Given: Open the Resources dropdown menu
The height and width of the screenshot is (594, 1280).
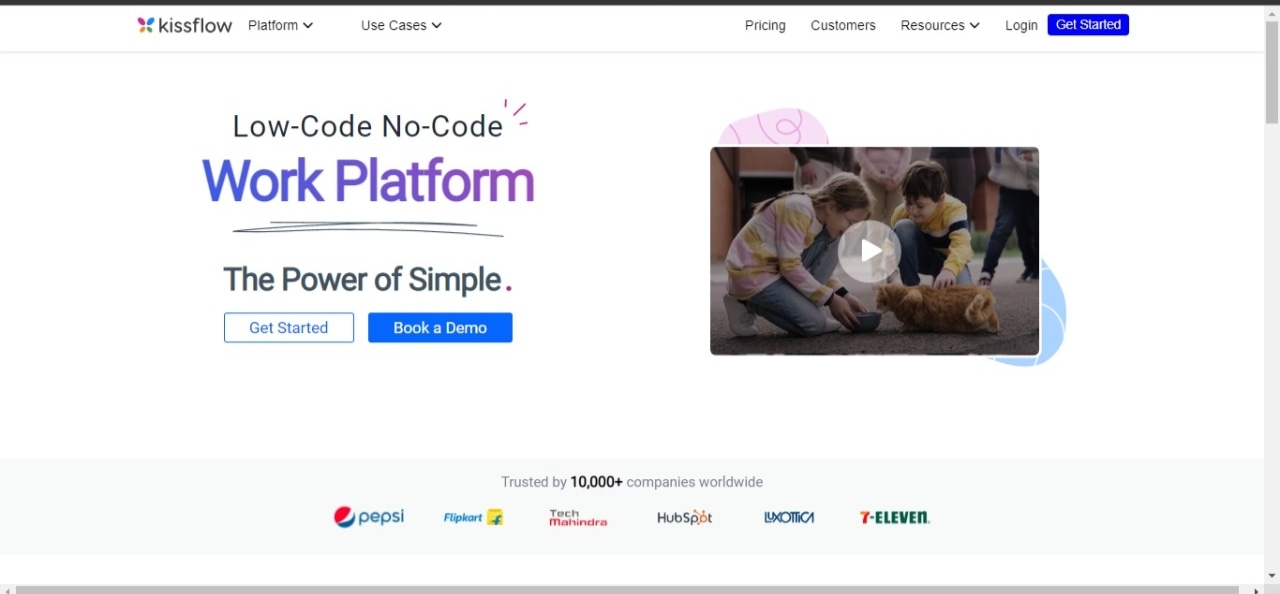Looking at the screenshot, I should point(939,25).
